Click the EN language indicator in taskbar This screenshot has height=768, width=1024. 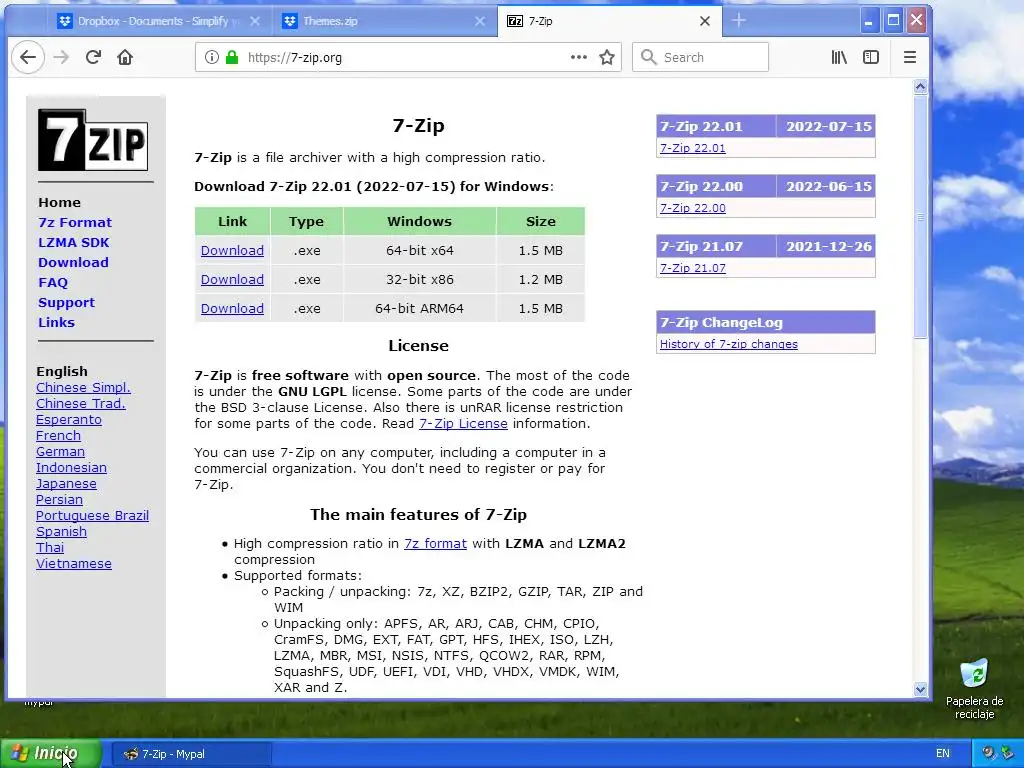pyautogui.click(x=942, y=753)
